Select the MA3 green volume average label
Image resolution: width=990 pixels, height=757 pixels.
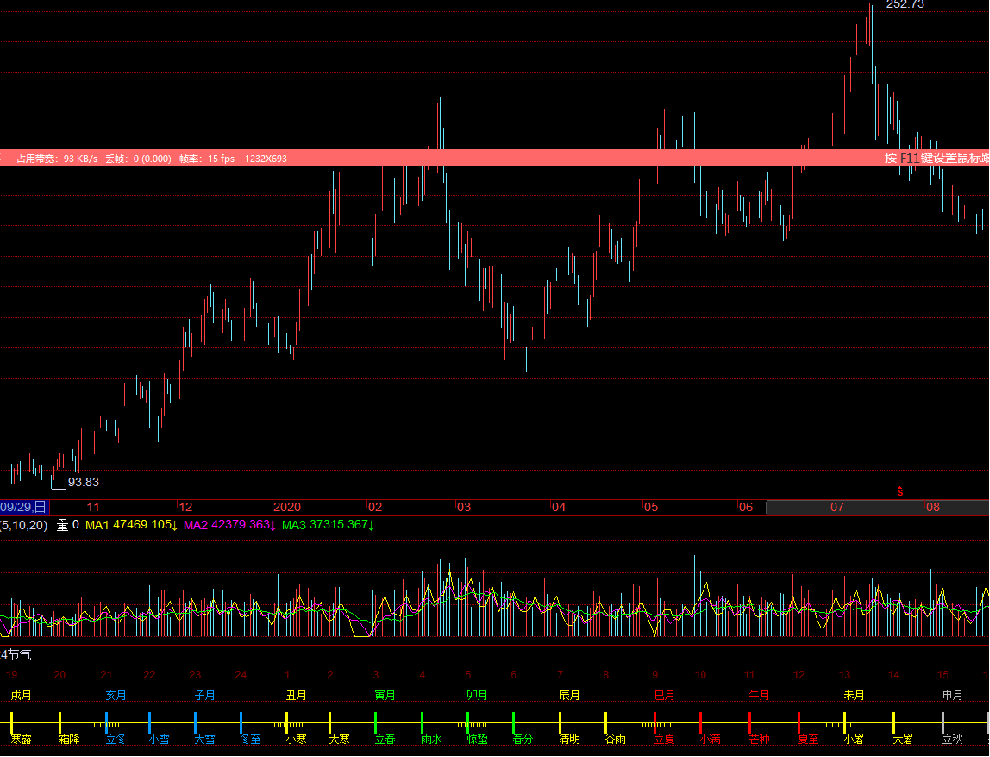tap(328, 525)
